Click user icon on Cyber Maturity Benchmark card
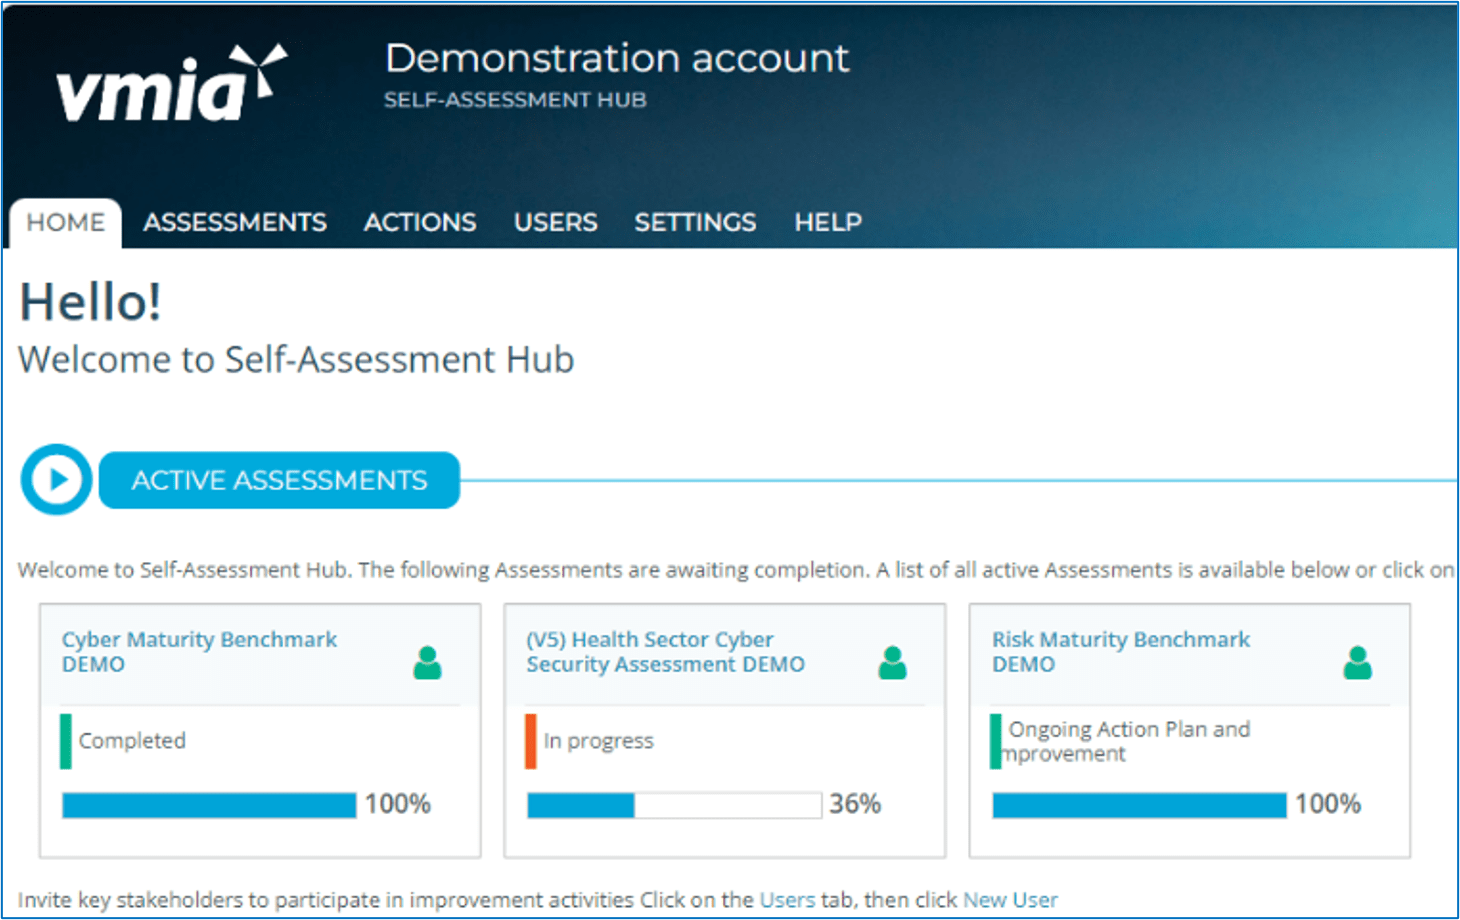The height and width of the screenshot is (920, 1460). pos(427,663)
